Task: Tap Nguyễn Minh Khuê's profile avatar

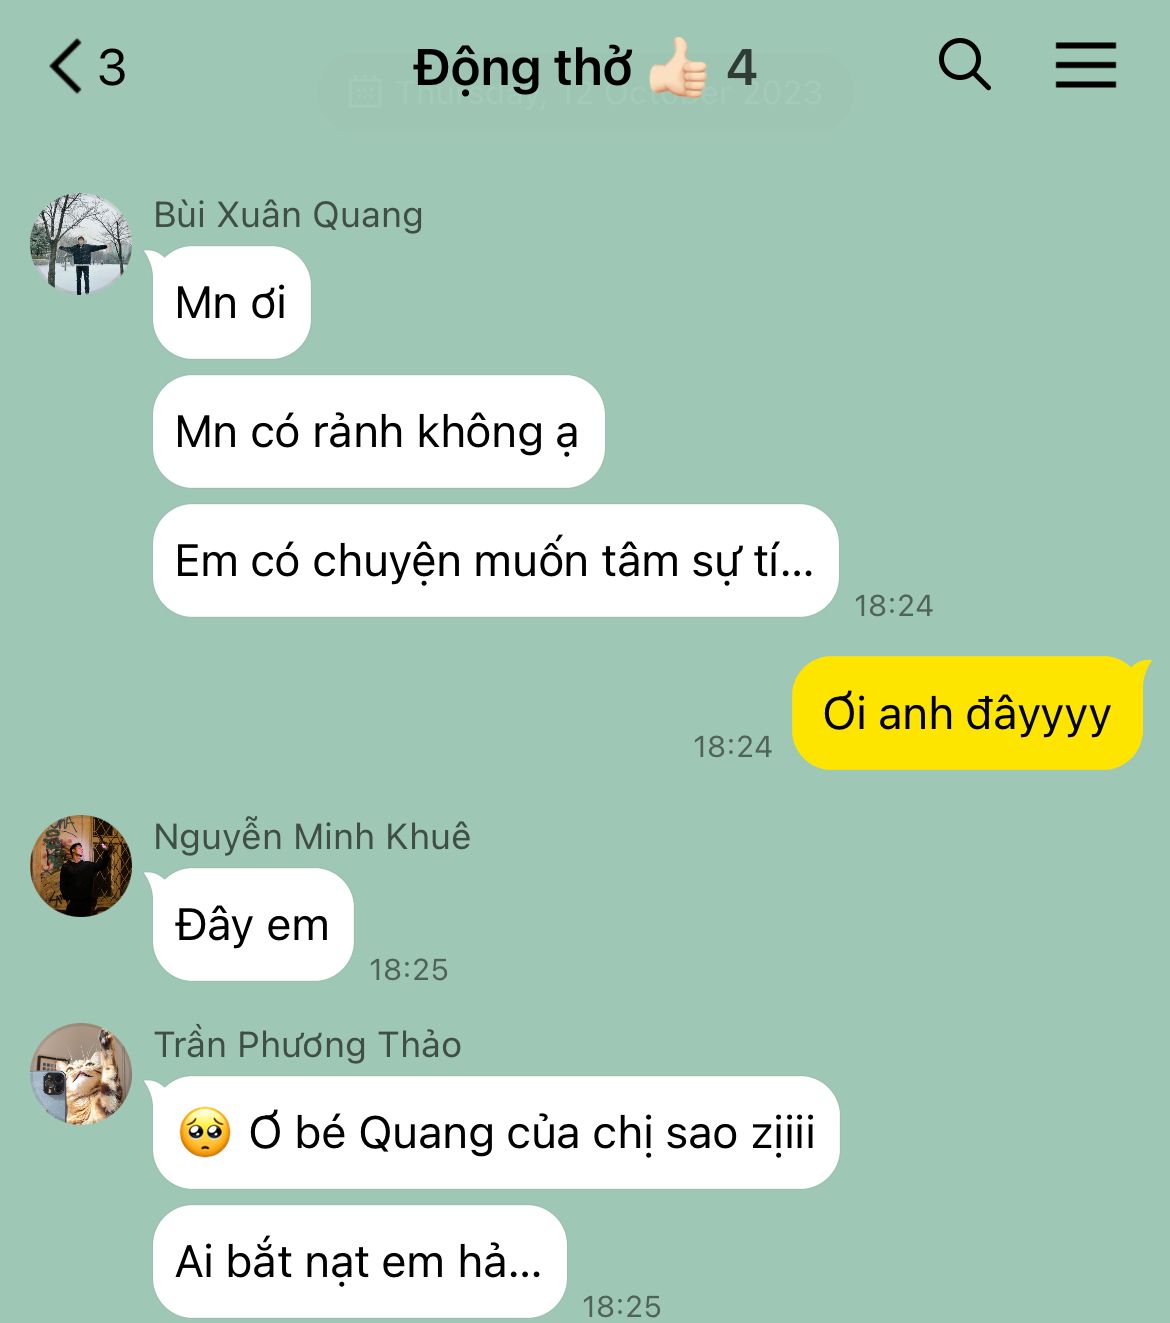Action: click(81, 866)
